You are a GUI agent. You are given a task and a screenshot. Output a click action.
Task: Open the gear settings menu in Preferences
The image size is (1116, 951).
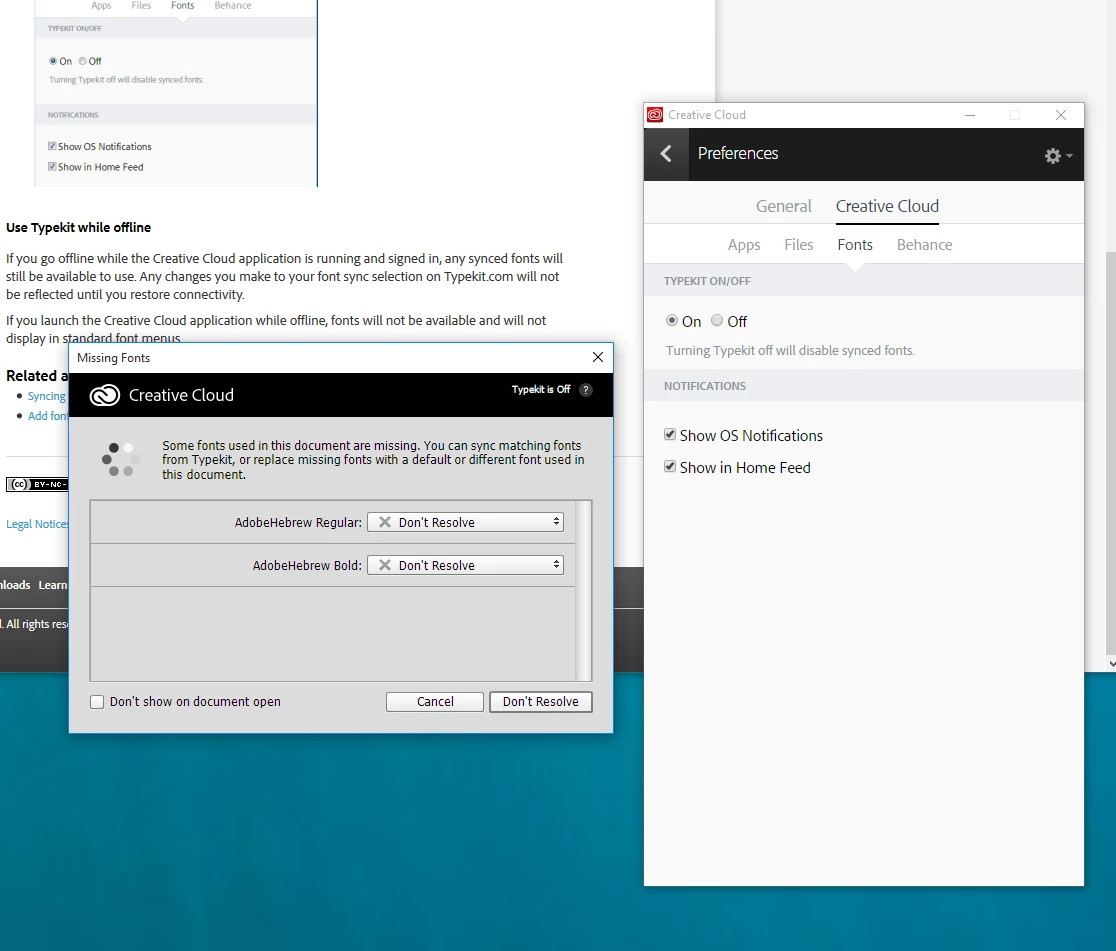coord(1058,156)
